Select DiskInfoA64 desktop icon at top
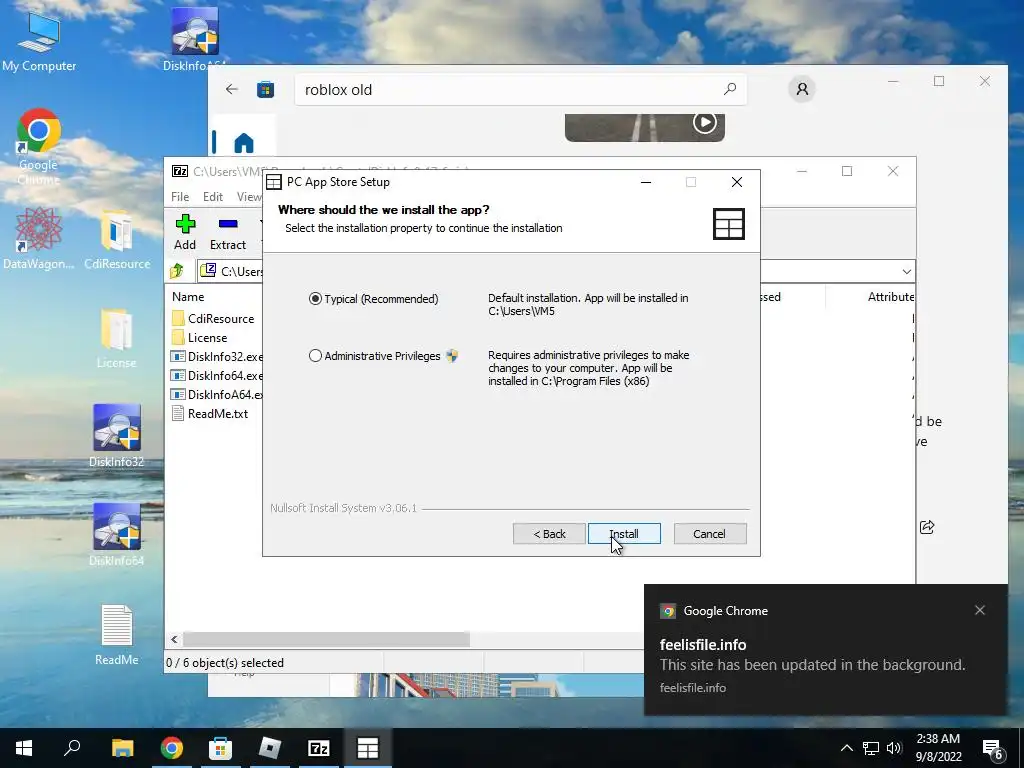Image resolution: width=1024 pixels, height=768 pixels. tap(195, 39)
